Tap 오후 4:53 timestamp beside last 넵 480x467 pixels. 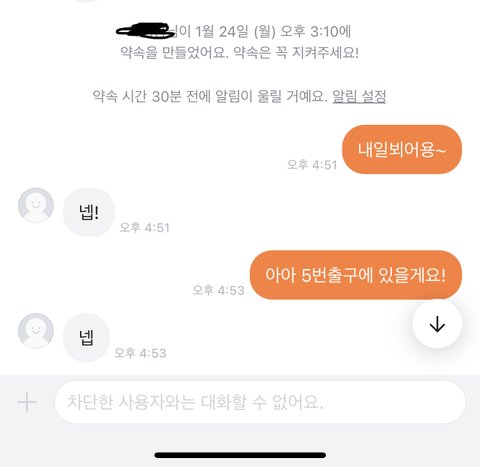(140, 353)
